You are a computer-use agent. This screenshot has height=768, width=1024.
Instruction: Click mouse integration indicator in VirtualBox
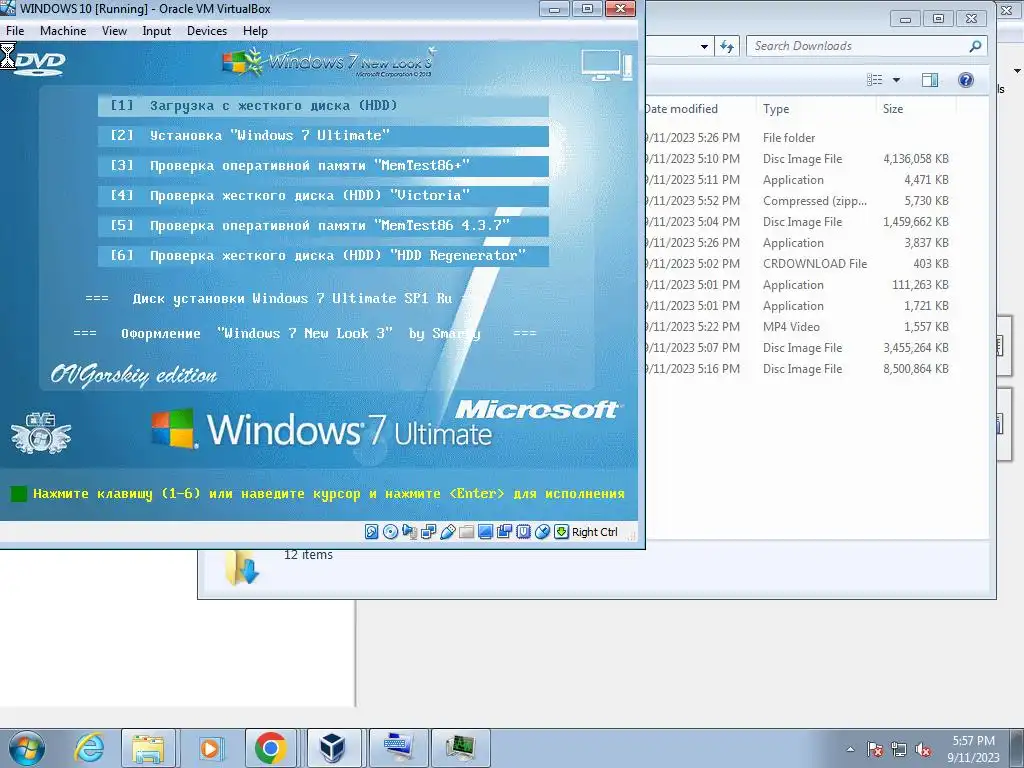542,532
